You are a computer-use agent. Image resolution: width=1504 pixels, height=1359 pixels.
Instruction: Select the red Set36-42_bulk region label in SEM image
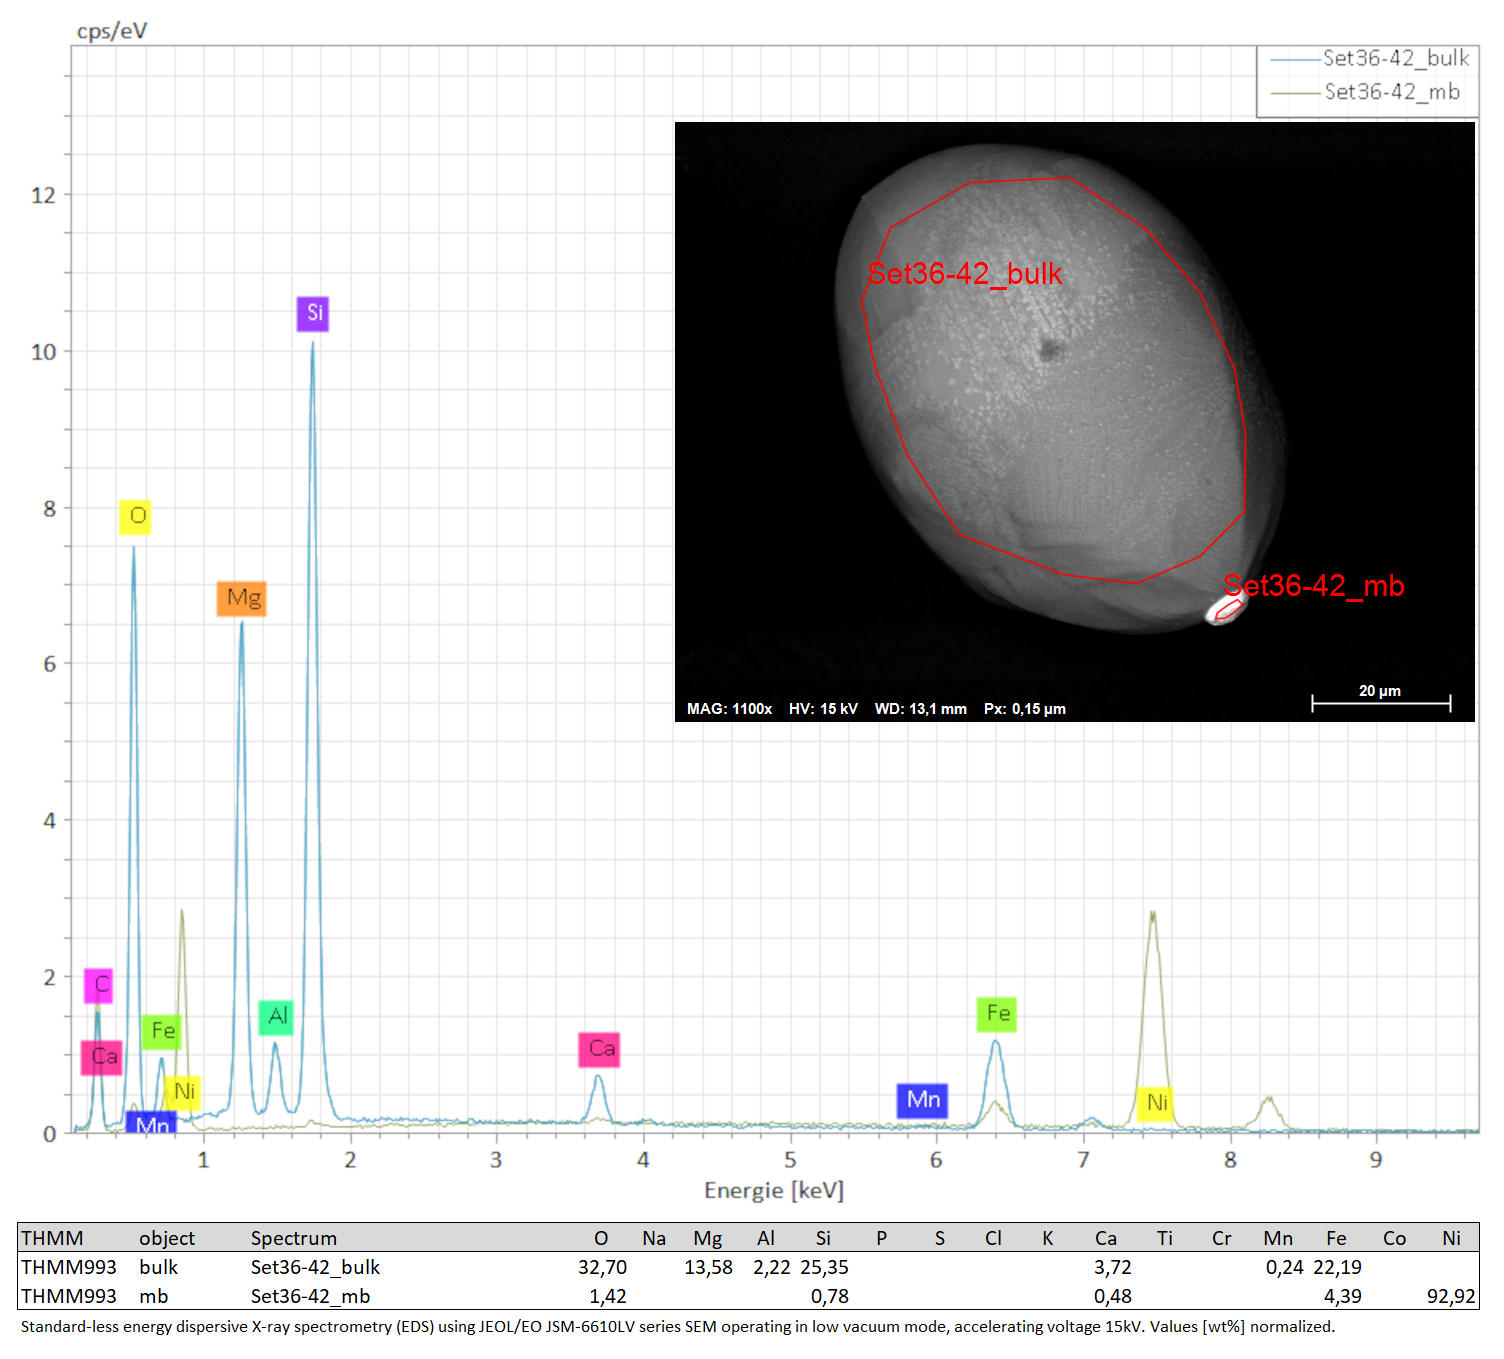click(965, 274)
